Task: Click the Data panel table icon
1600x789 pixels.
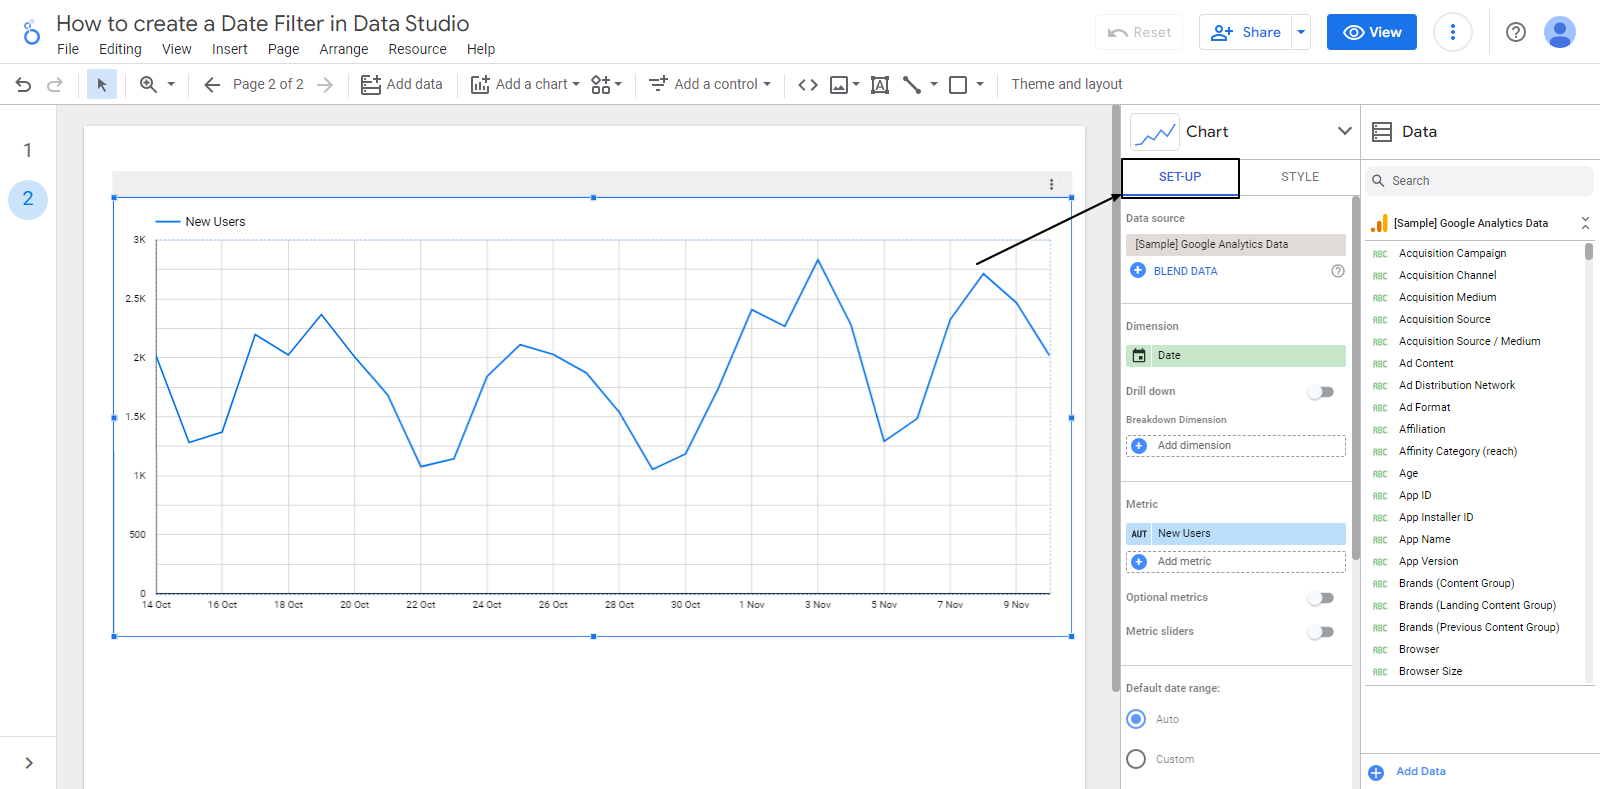Action: 1382,132
